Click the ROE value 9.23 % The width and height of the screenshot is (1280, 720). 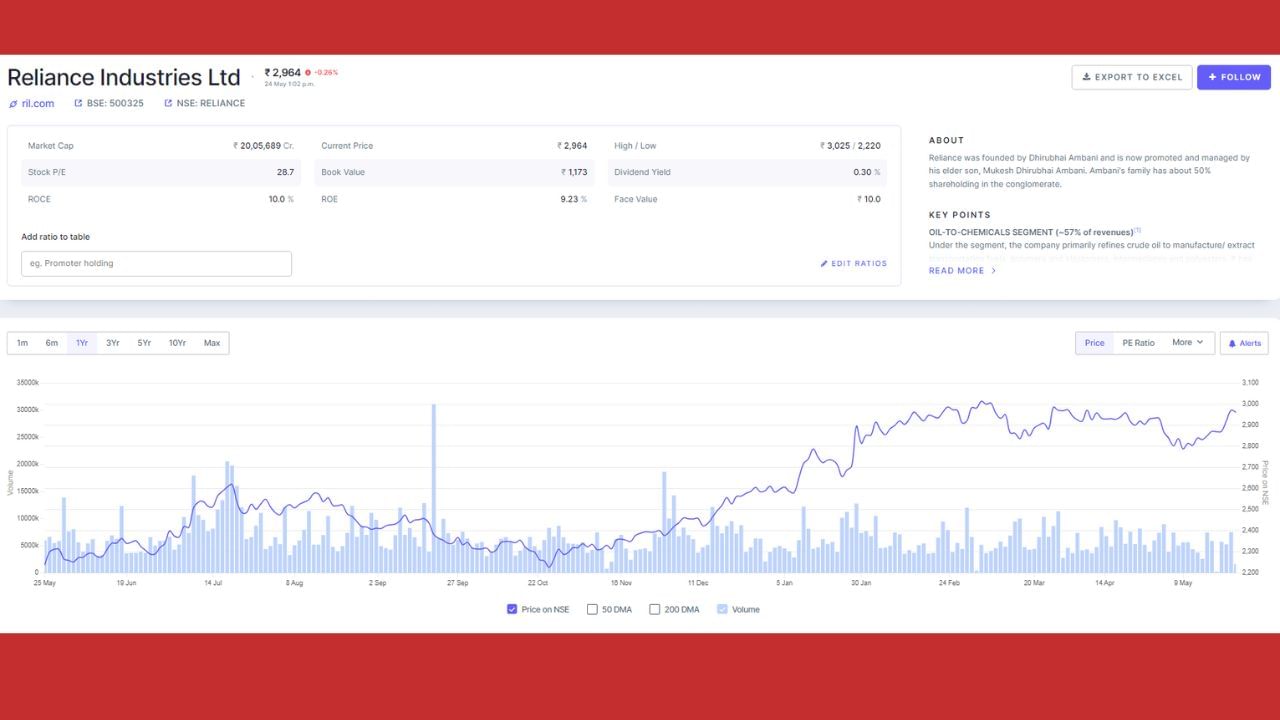click(574, 199)
